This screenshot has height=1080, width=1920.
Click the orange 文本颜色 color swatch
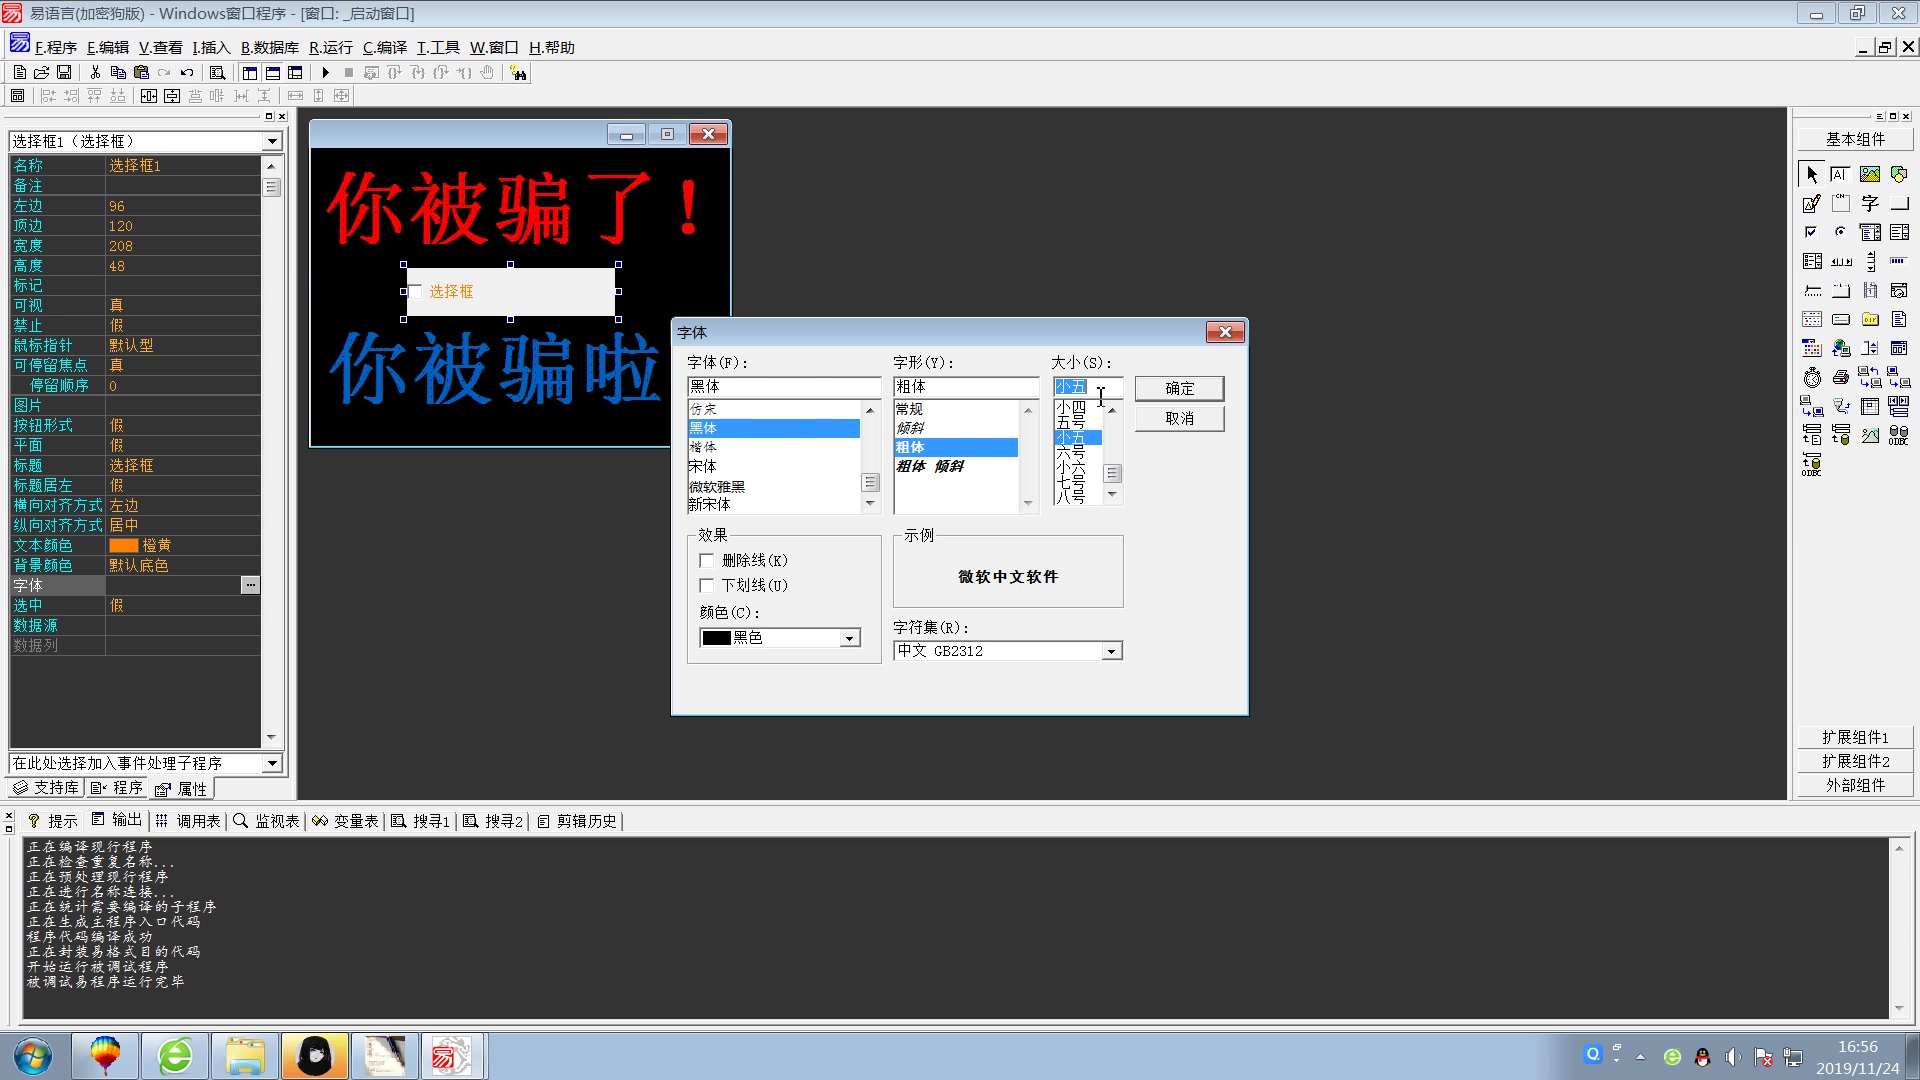(122, 545)
